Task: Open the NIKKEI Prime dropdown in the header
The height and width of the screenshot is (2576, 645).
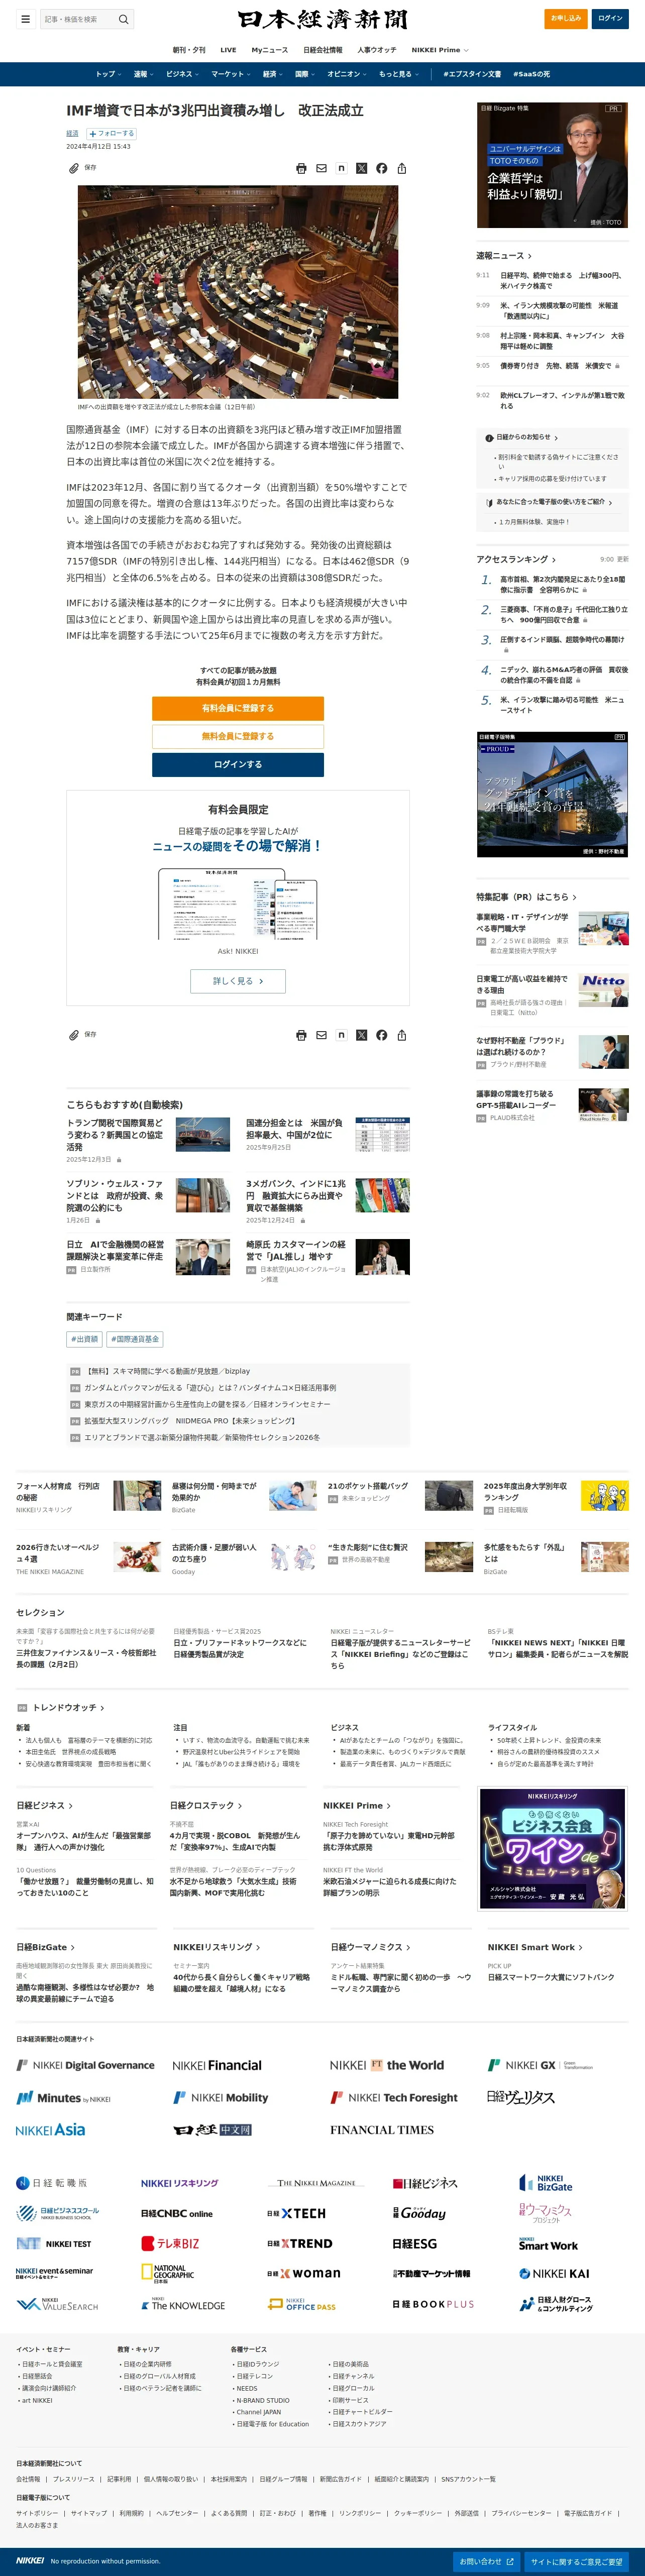Action: [440, 50]
